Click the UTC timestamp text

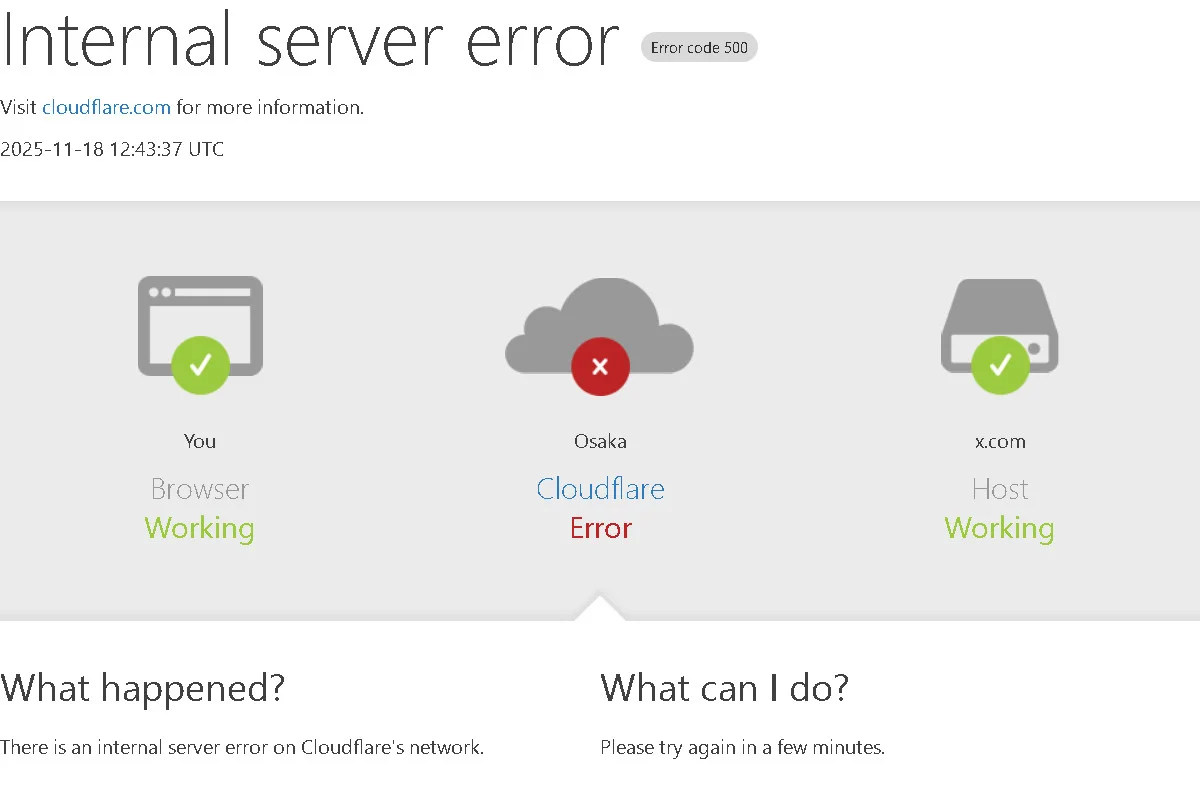[112, 150]
